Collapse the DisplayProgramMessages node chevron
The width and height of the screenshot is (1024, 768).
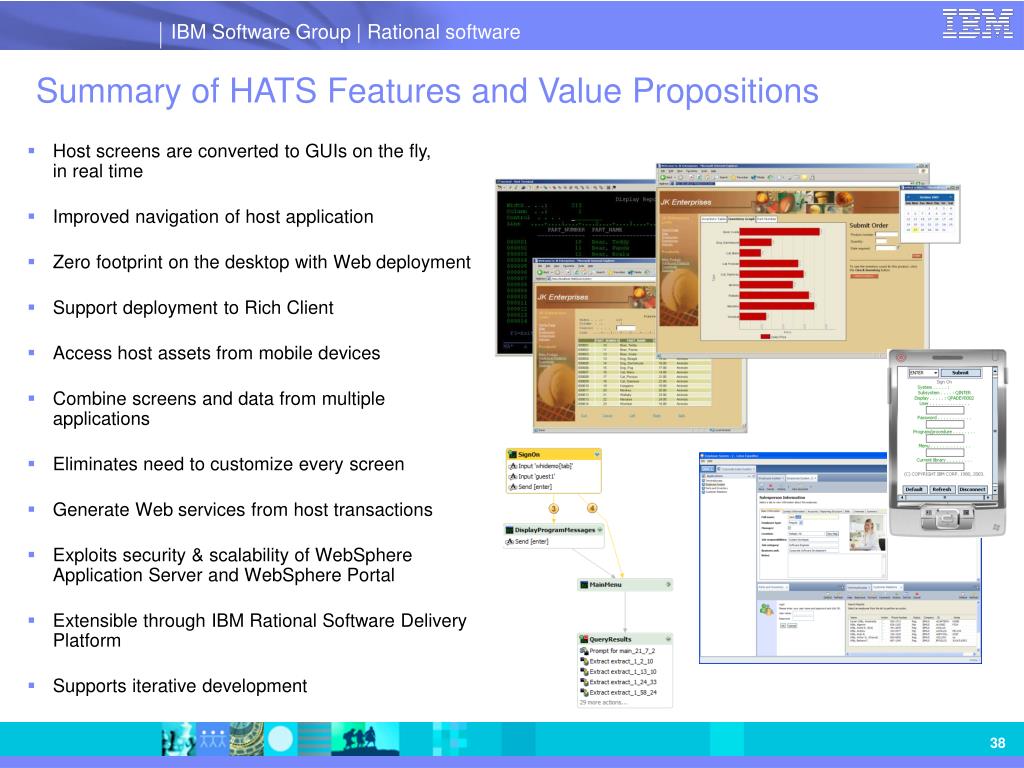point(600,530)
